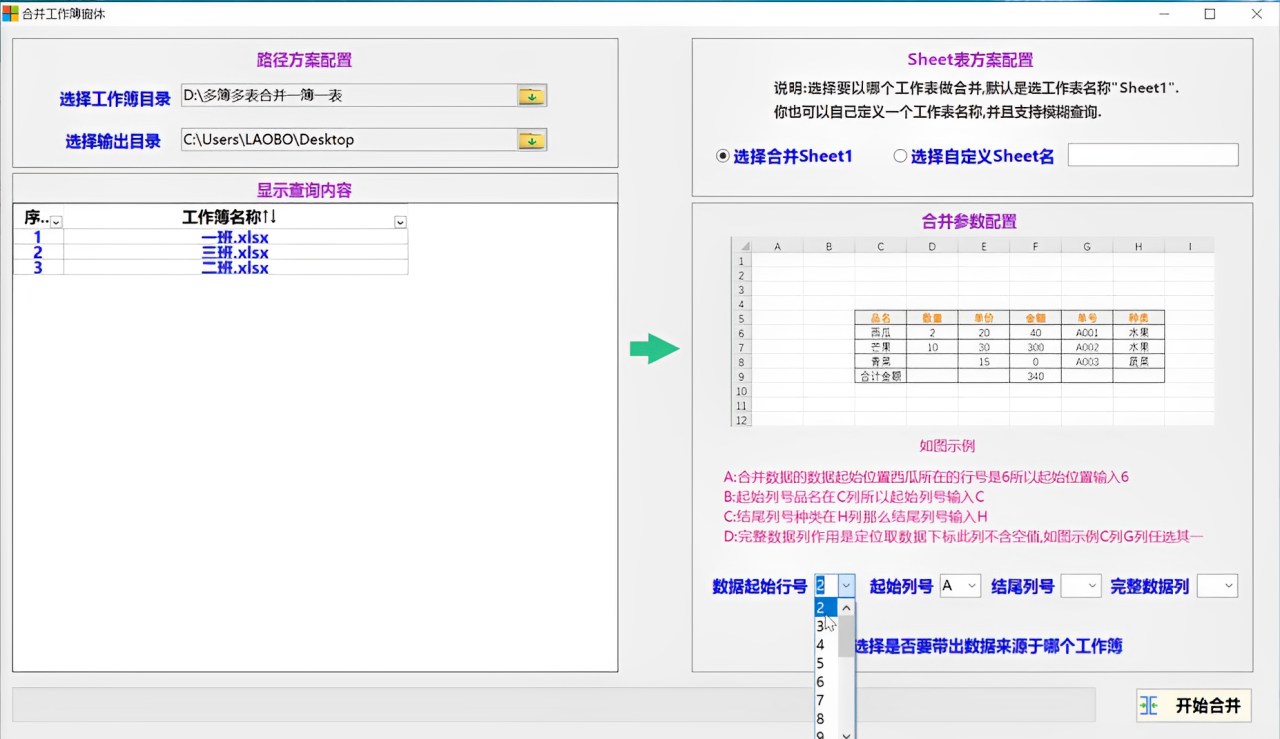Viewport: 1280px width, 739px height.
Task: Minimize the 合并工作簿窗体 window
Action: click(x=1165, y=14)
